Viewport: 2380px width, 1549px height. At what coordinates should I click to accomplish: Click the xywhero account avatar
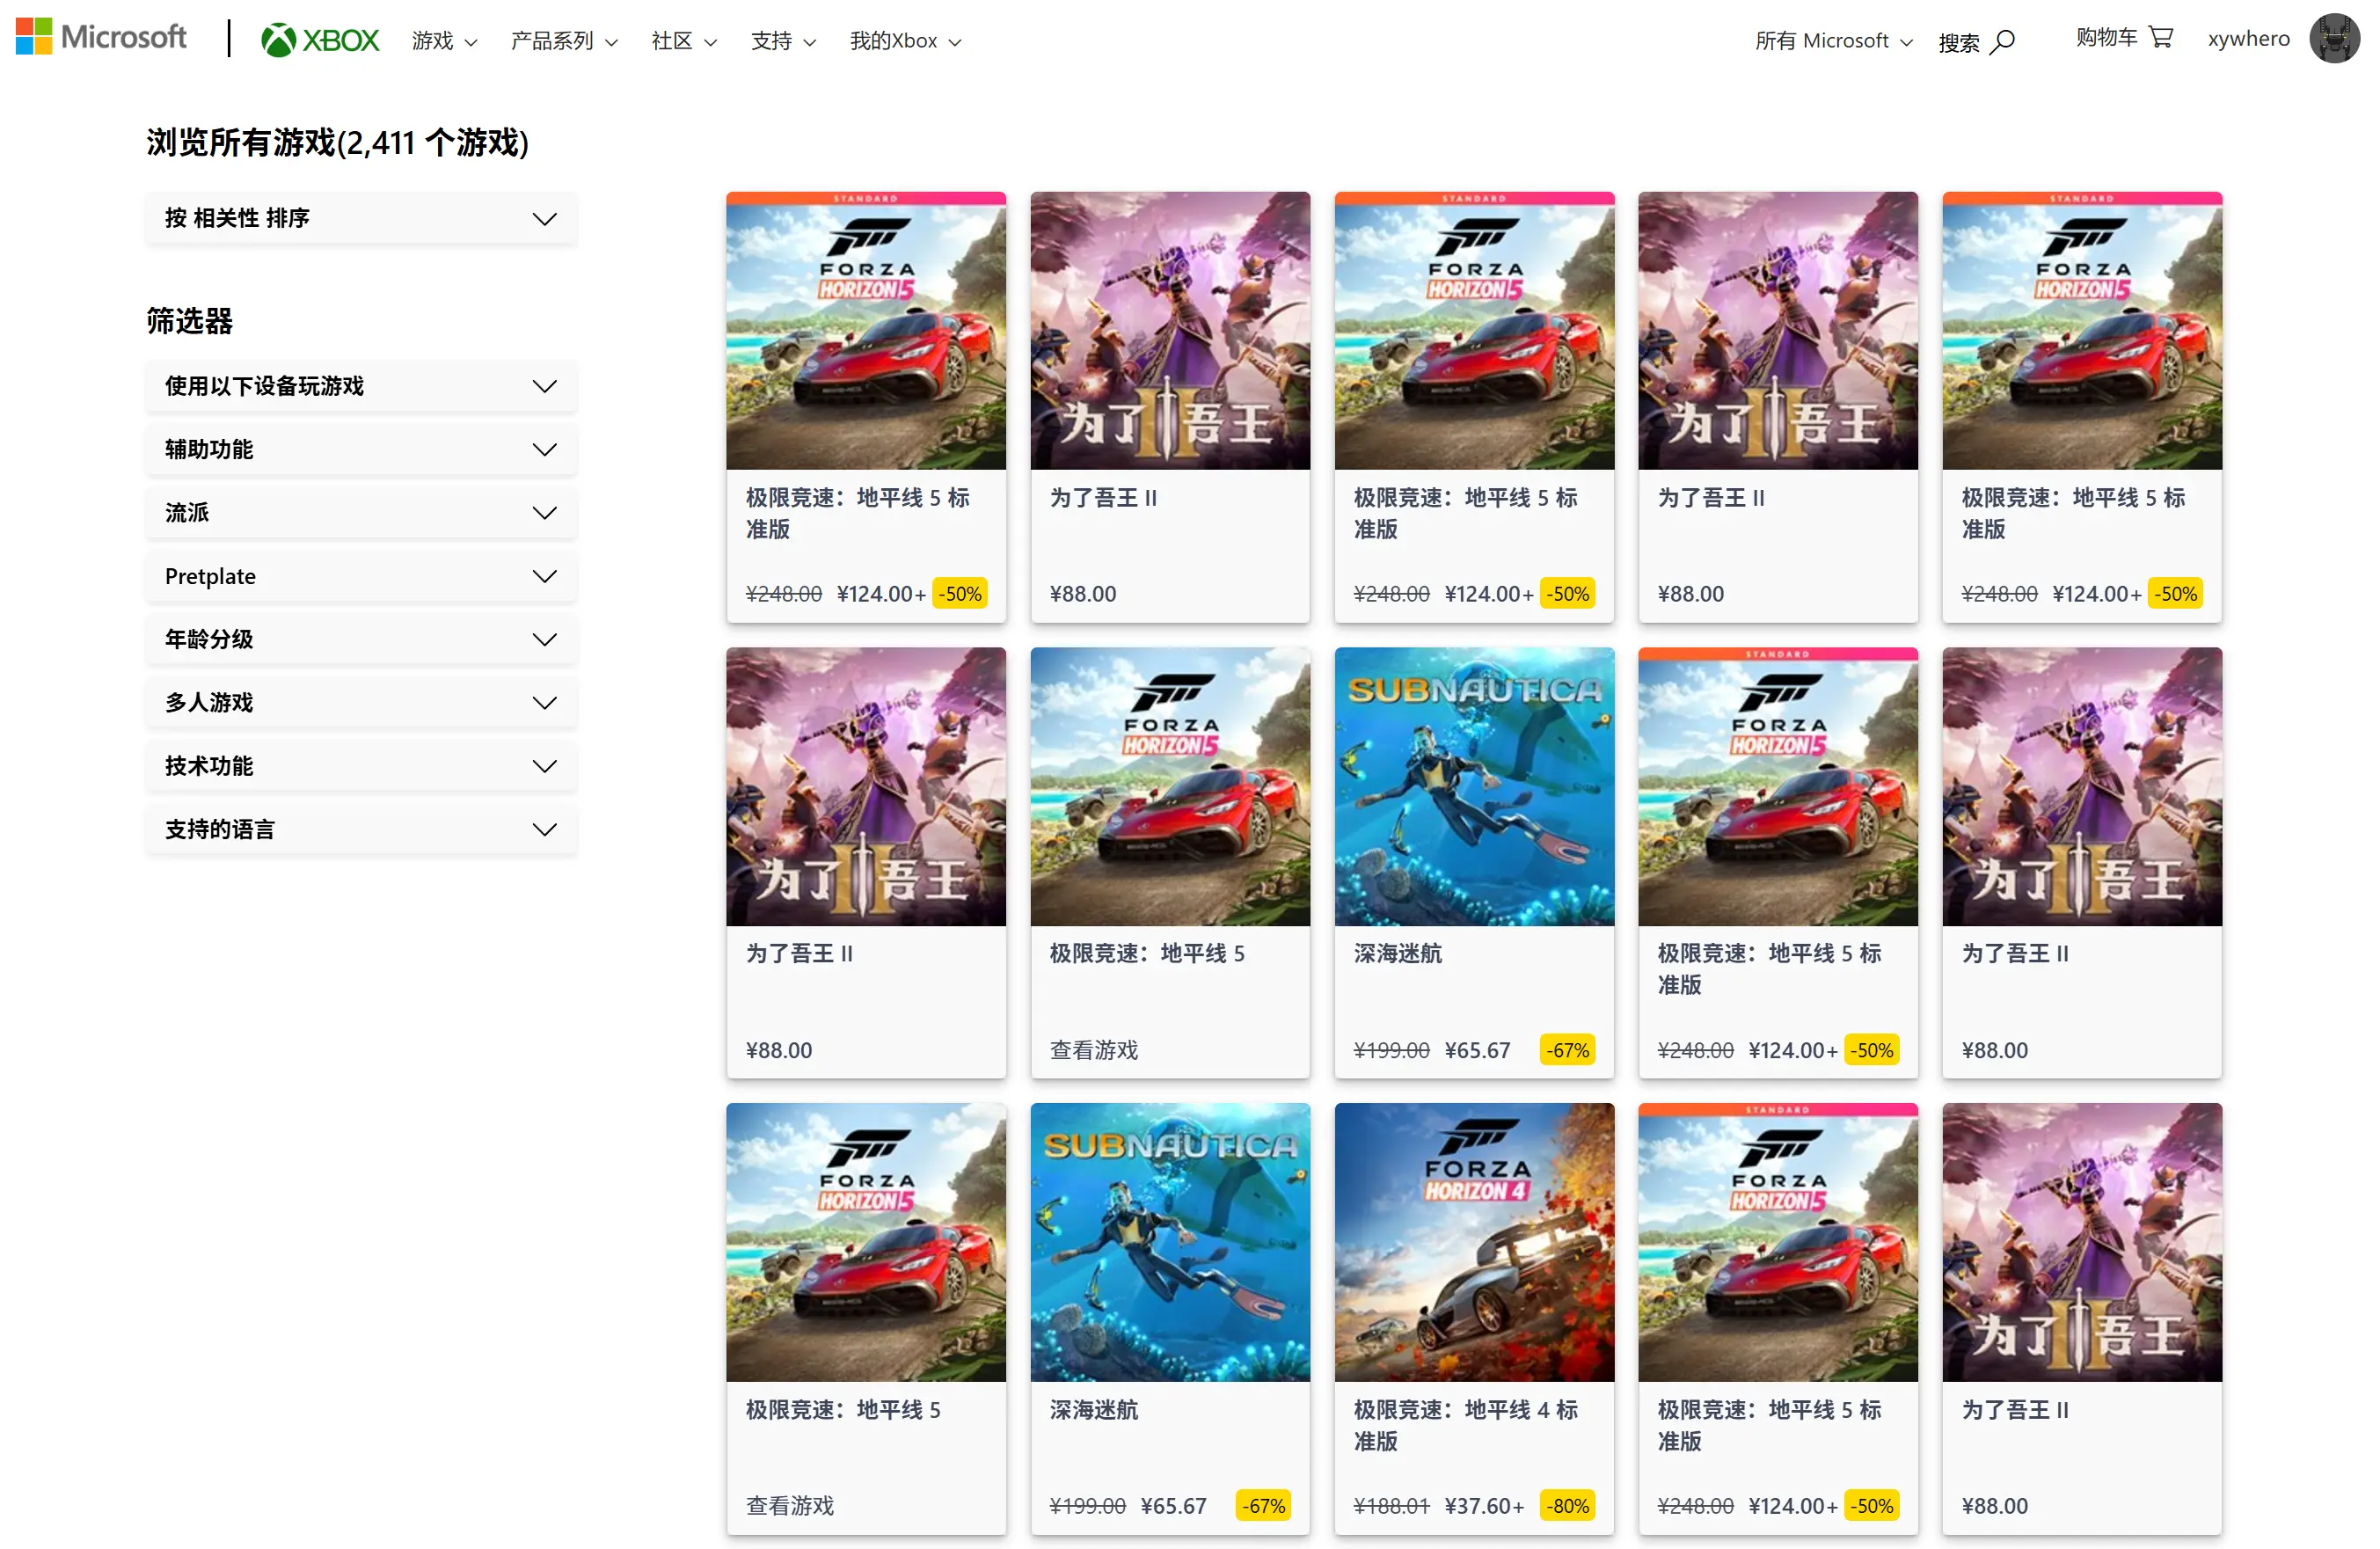point(2334,38)
